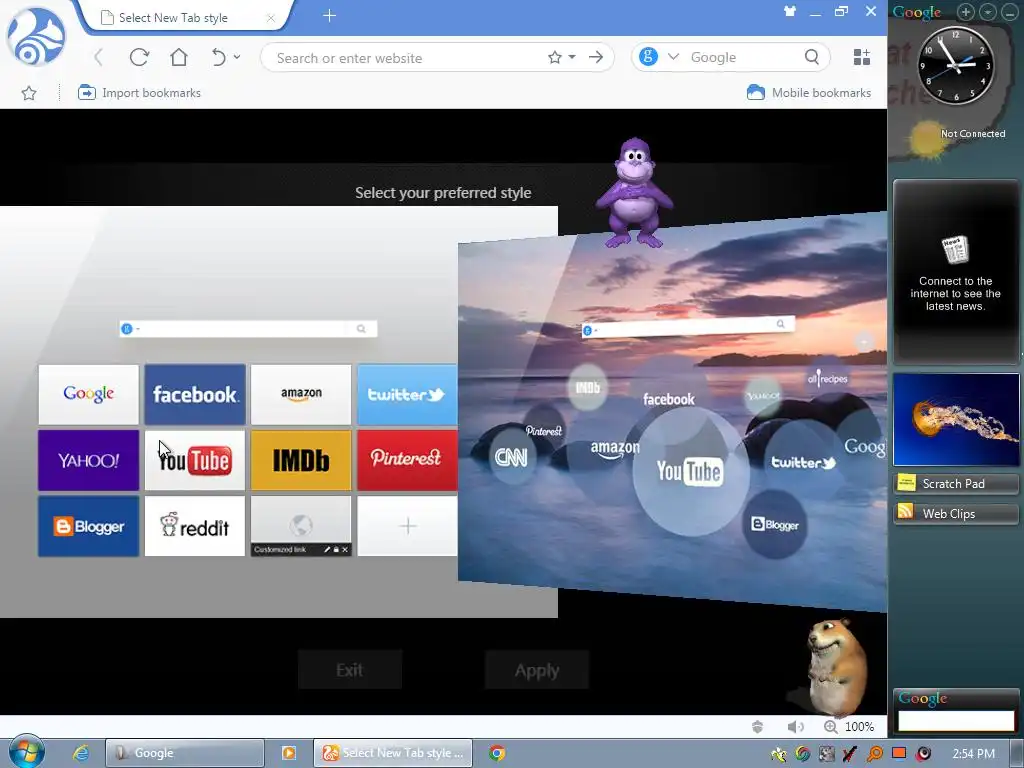Click the YouTube bubble in scenic style
This screenshot has height=768, width=1024.
click(690, 472)
